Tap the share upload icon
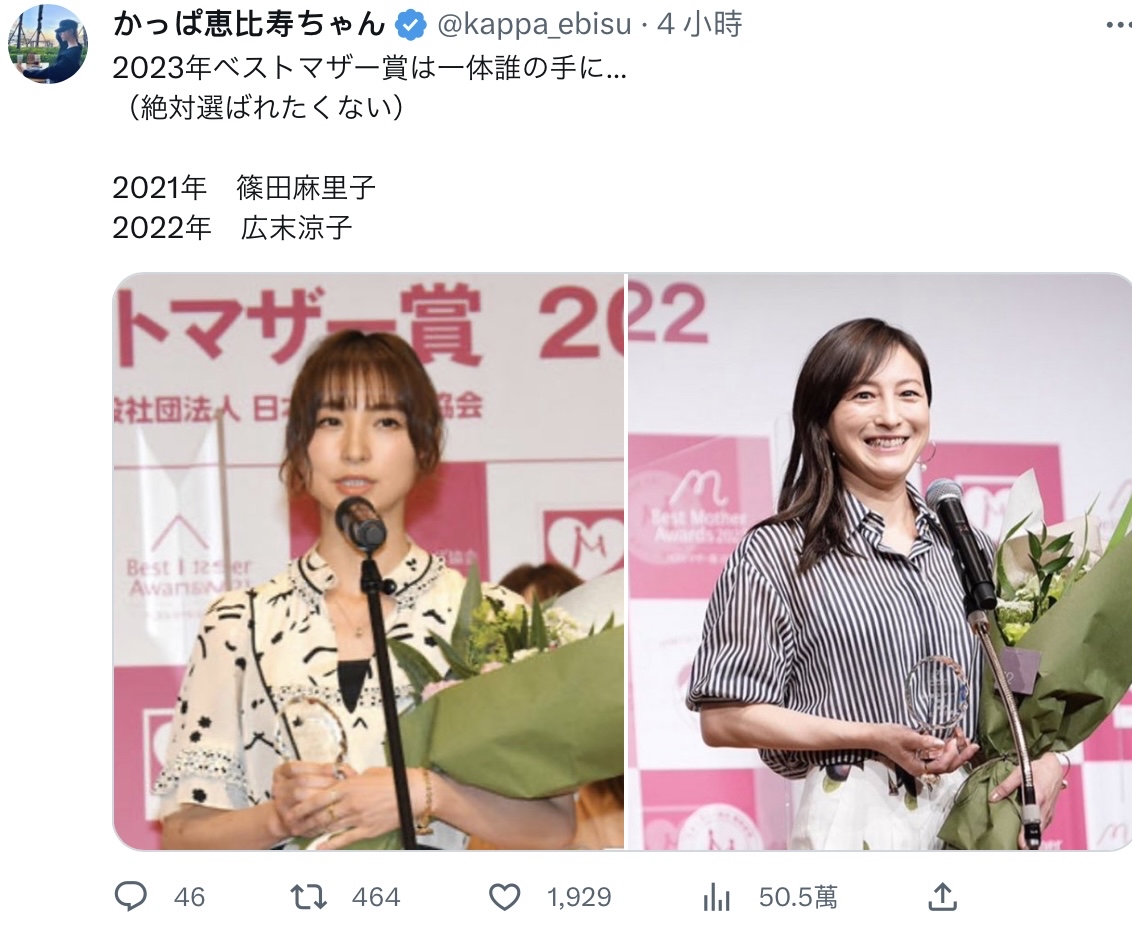This screenshot has height=942, width=1132. [942, 897]
